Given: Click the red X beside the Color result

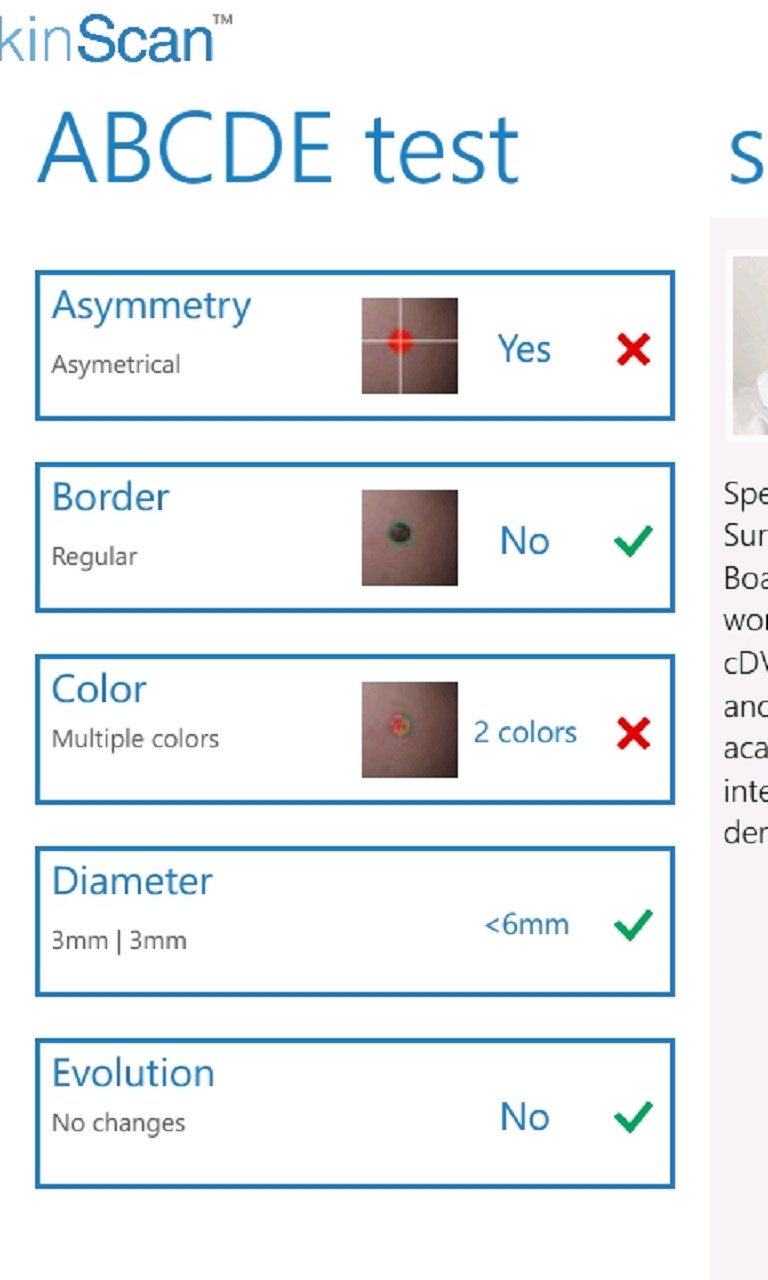Looking at the screenshot, I should coord(631,733).
